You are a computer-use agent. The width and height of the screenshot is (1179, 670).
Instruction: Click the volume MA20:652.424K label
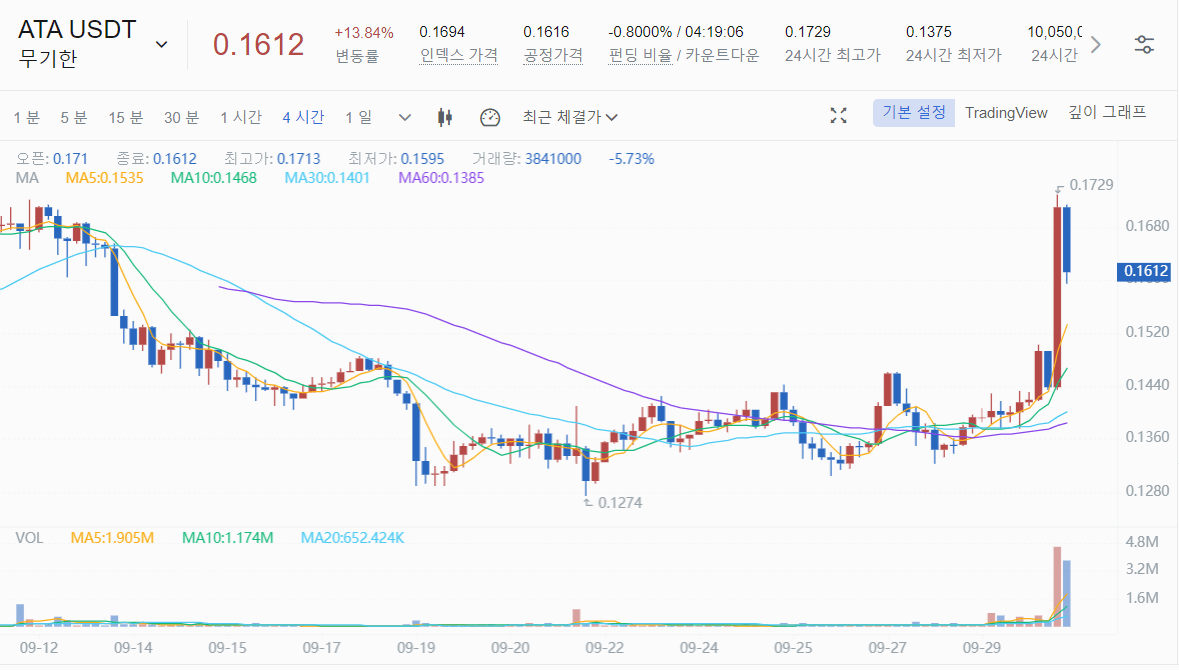click(x=353, y=538)
